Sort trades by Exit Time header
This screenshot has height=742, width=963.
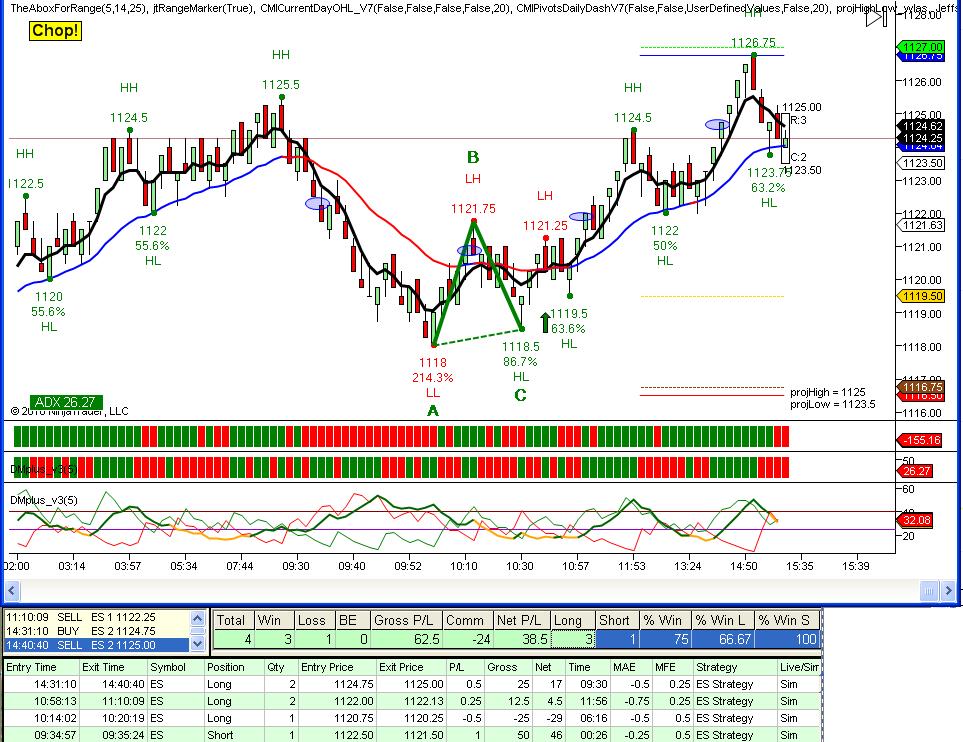pyautogui.click(x=114, y=667)
